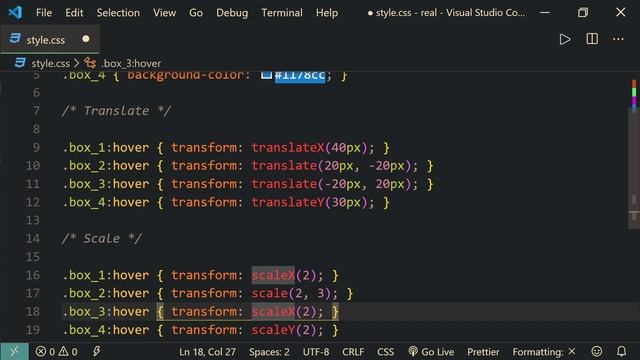Click the vertical editor scrollbar
The image size is (640, 360).
click(x=633, y=167)
